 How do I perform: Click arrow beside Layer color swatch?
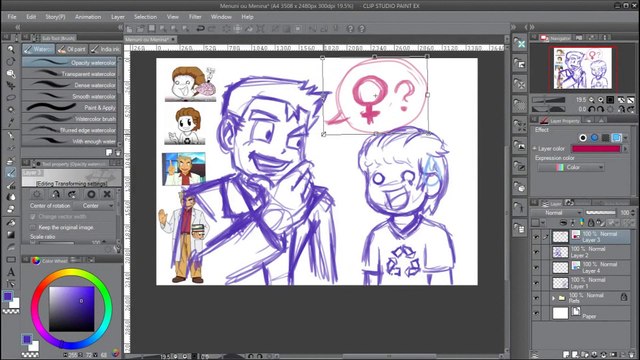coord(625,149)
